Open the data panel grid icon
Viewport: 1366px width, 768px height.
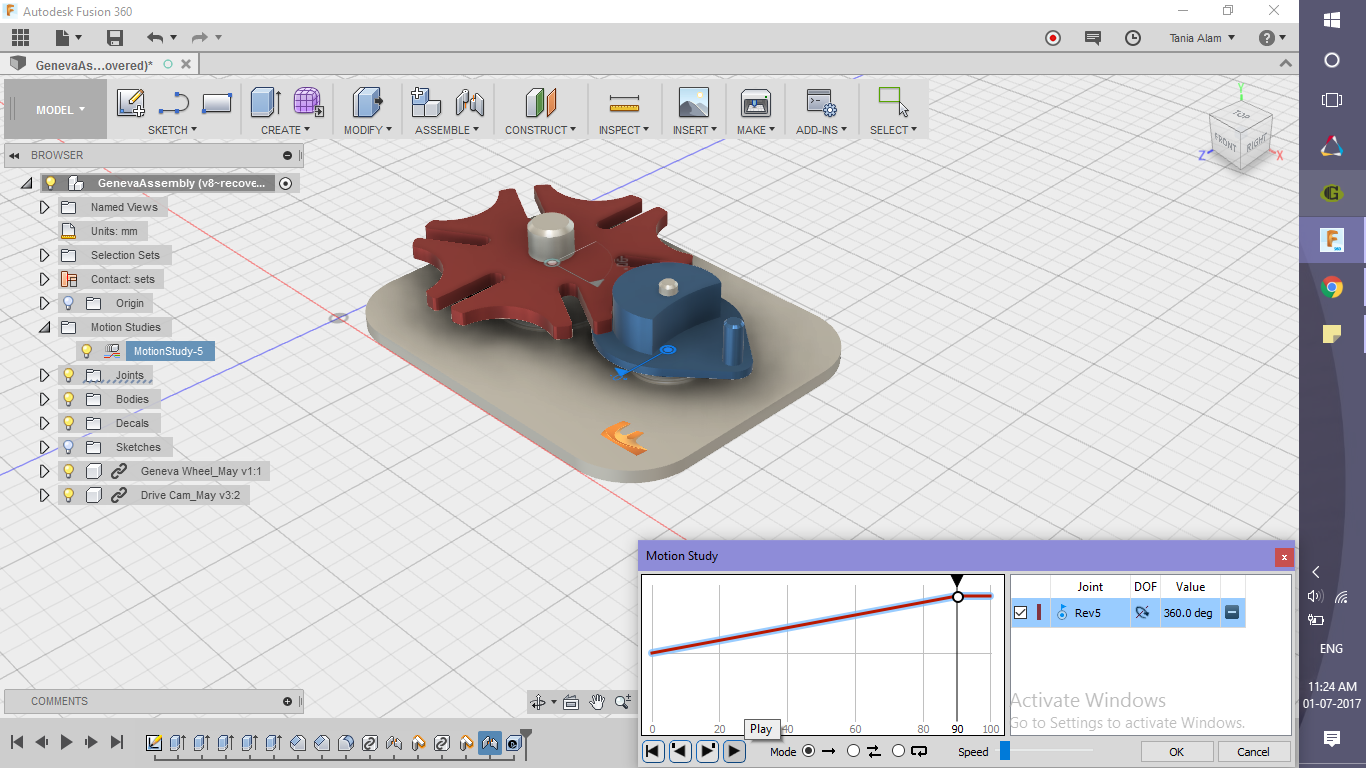point(20,38)
